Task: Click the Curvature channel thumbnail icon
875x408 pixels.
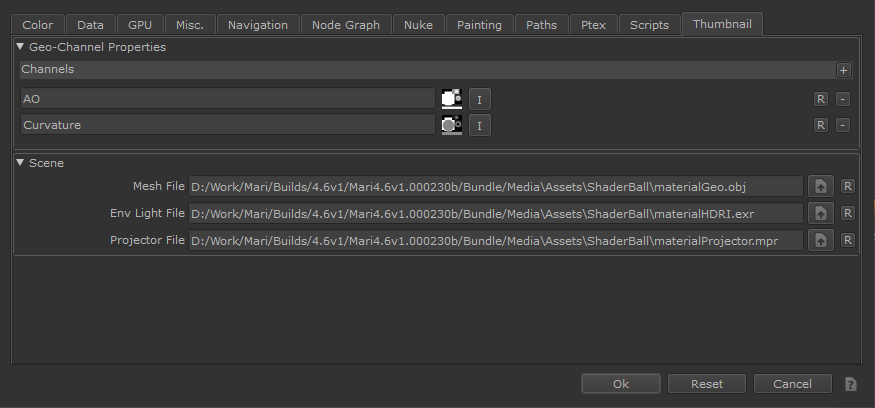Action: 451,125
